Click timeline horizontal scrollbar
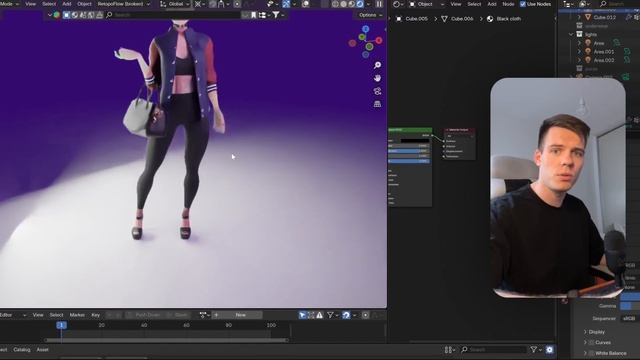Screen dimensions: 640x360 coord(167,340)
